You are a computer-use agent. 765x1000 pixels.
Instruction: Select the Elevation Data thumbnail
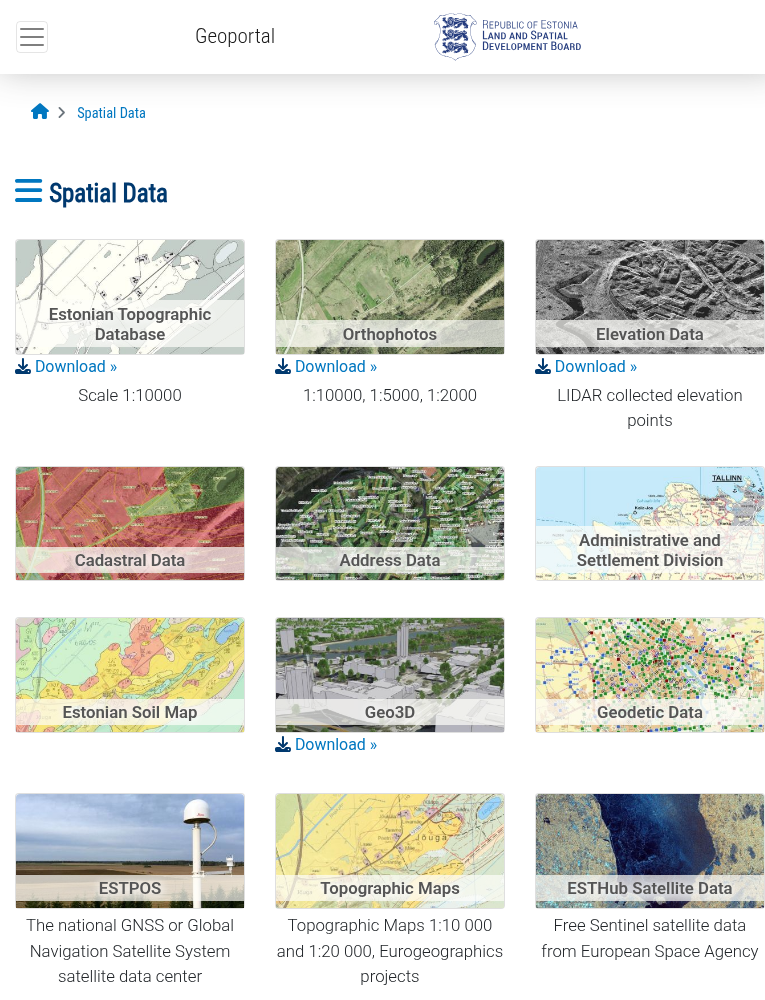point(650,296)
